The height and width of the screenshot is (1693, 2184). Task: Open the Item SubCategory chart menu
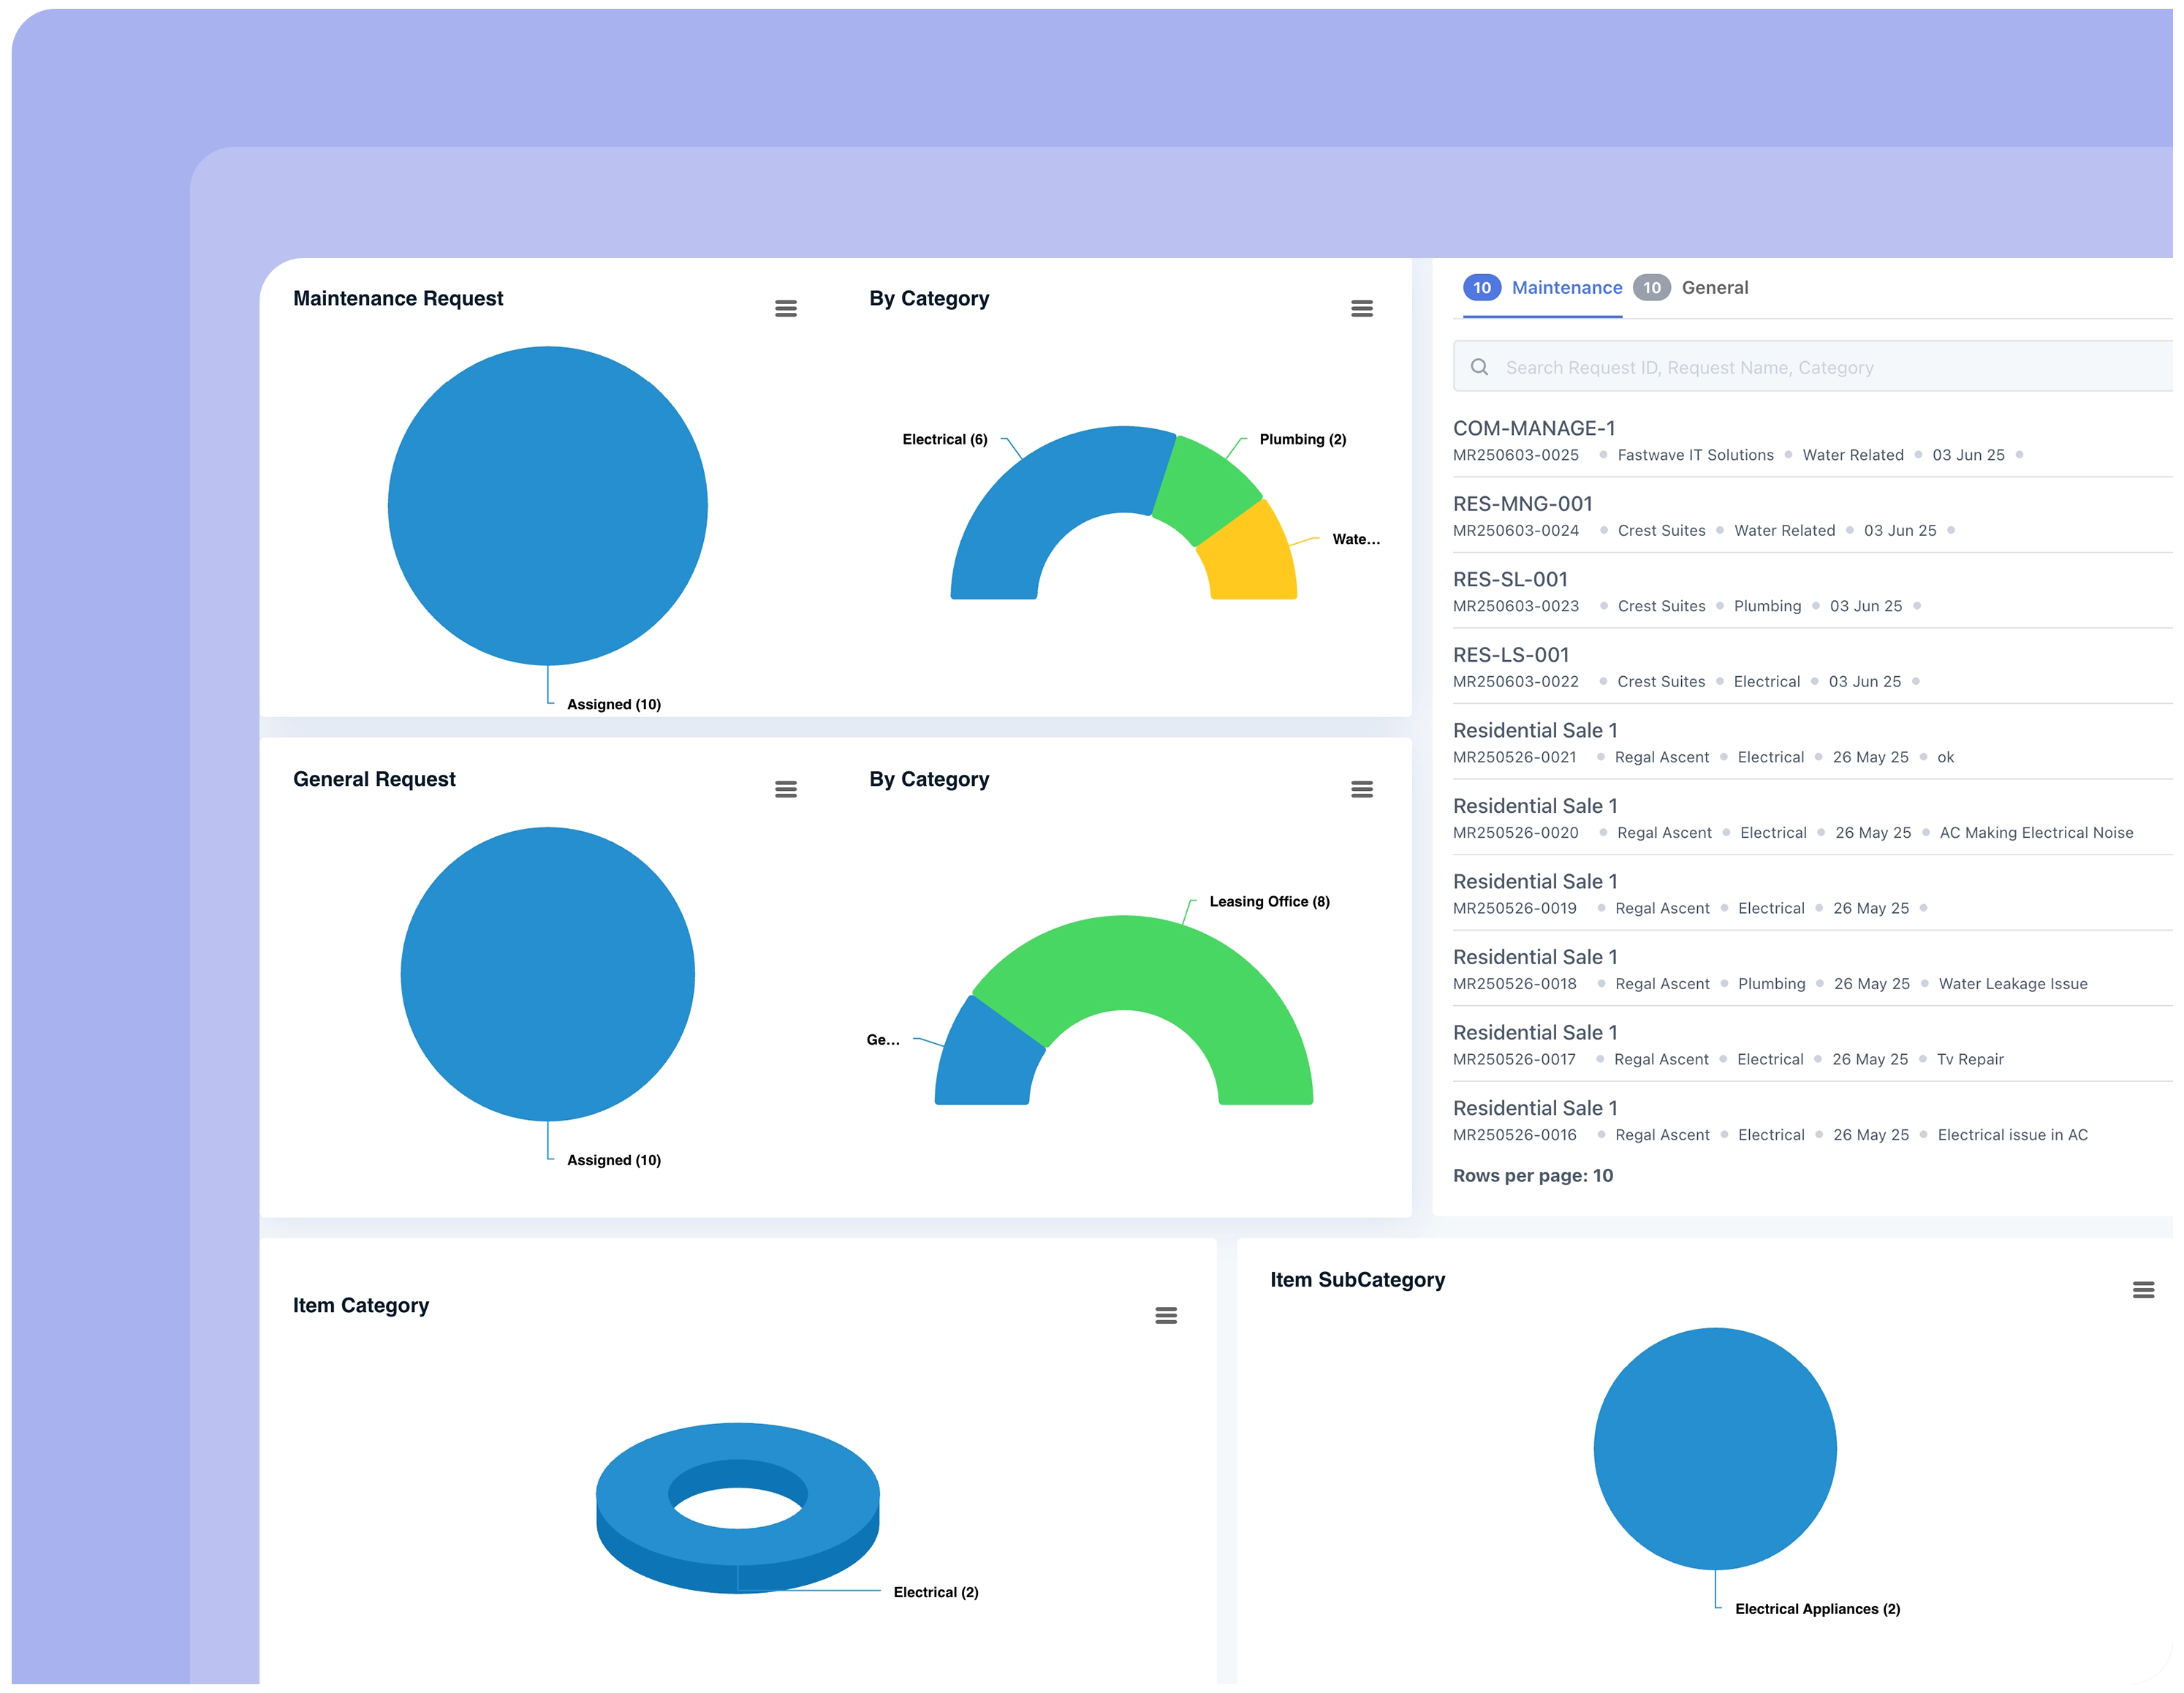click(2144, 1290)
